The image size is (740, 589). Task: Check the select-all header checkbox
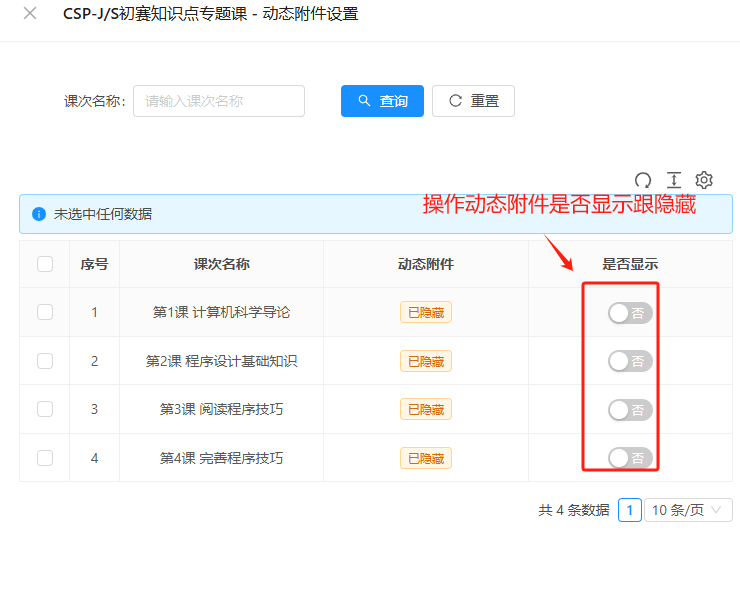tap(45, 264)
